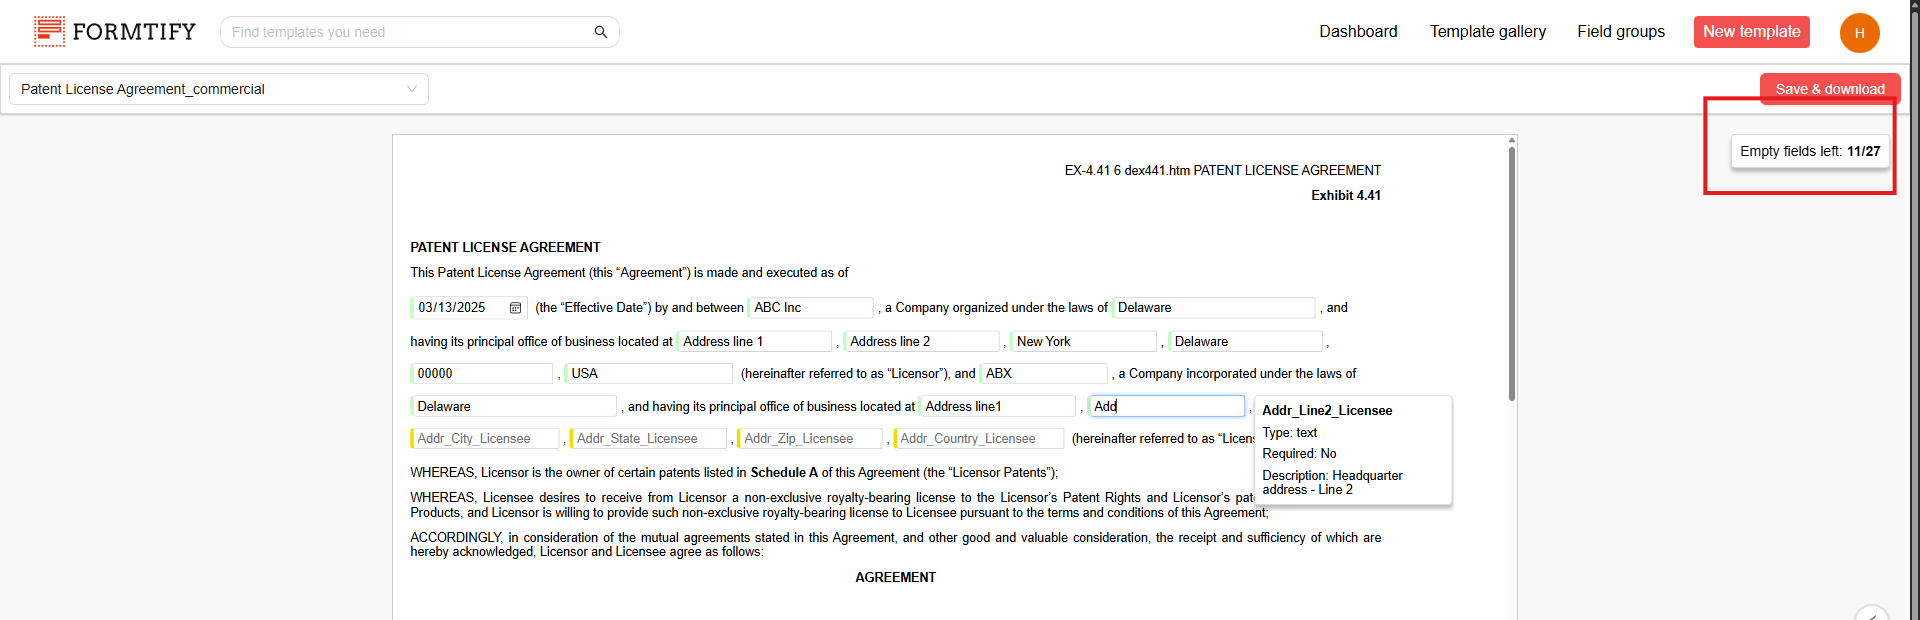
Task: Edit the ABX licensee name field
Action: click(x=1044, y=374)
